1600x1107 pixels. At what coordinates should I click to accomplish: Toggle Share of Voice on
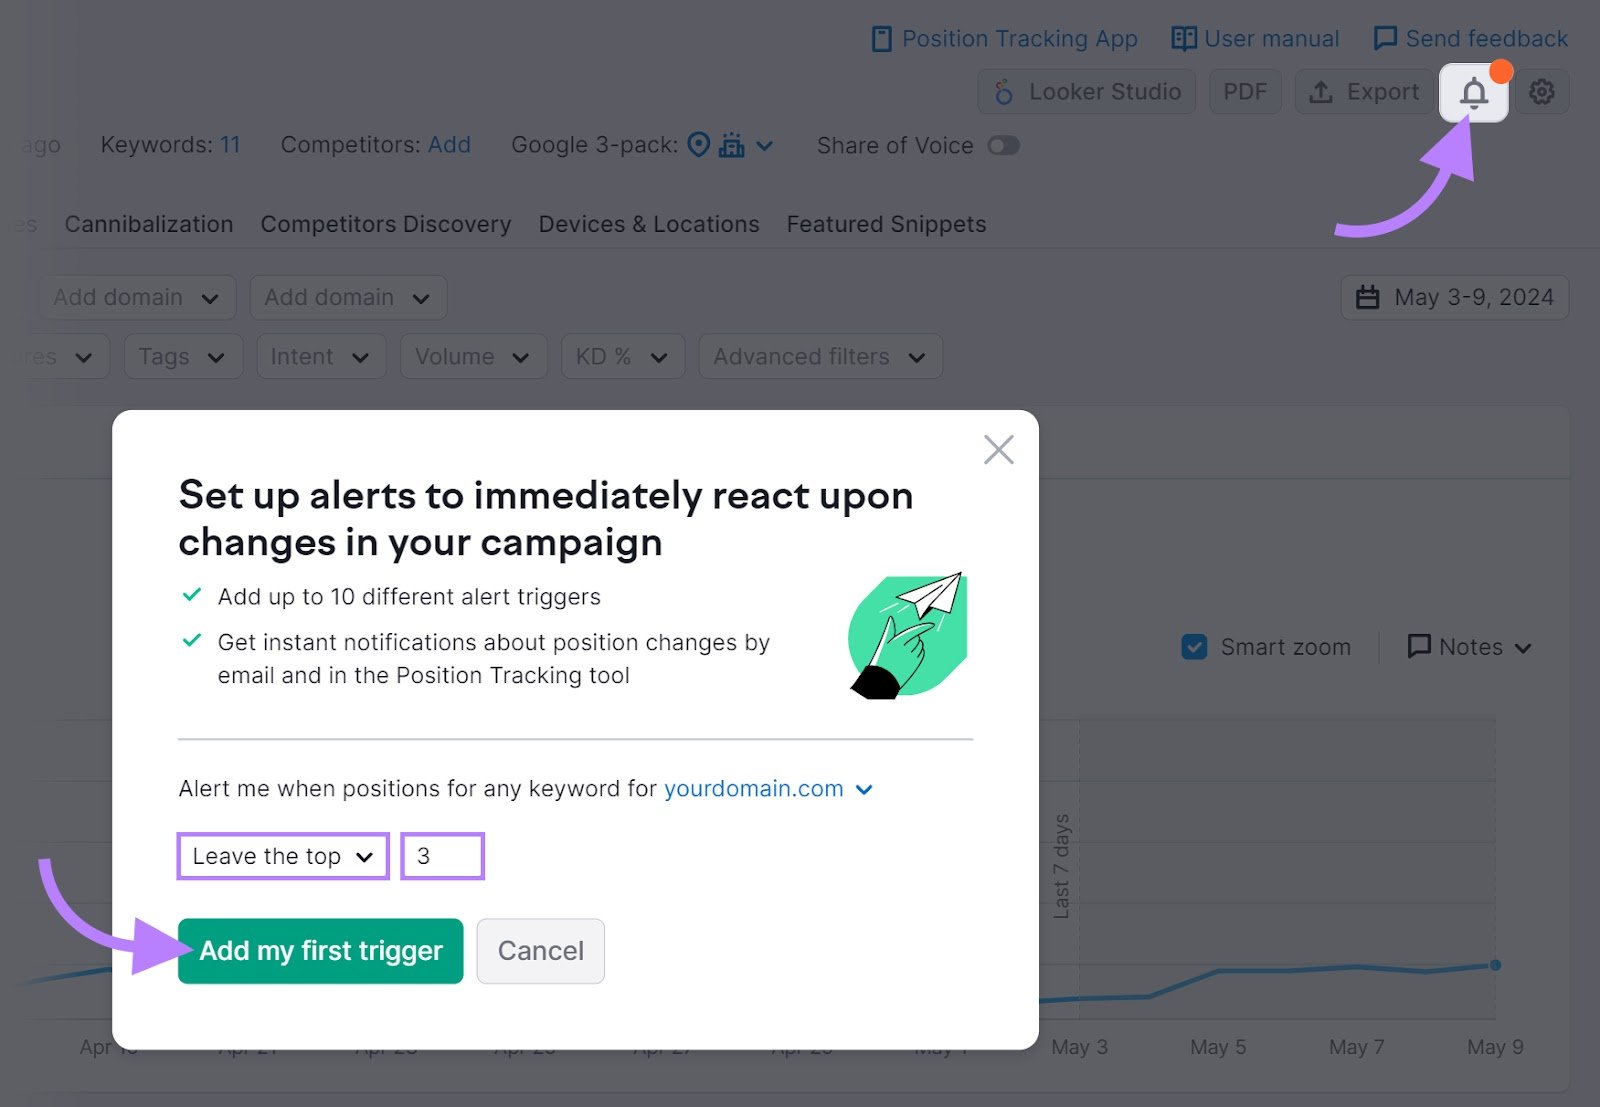tap(1004, 145)
